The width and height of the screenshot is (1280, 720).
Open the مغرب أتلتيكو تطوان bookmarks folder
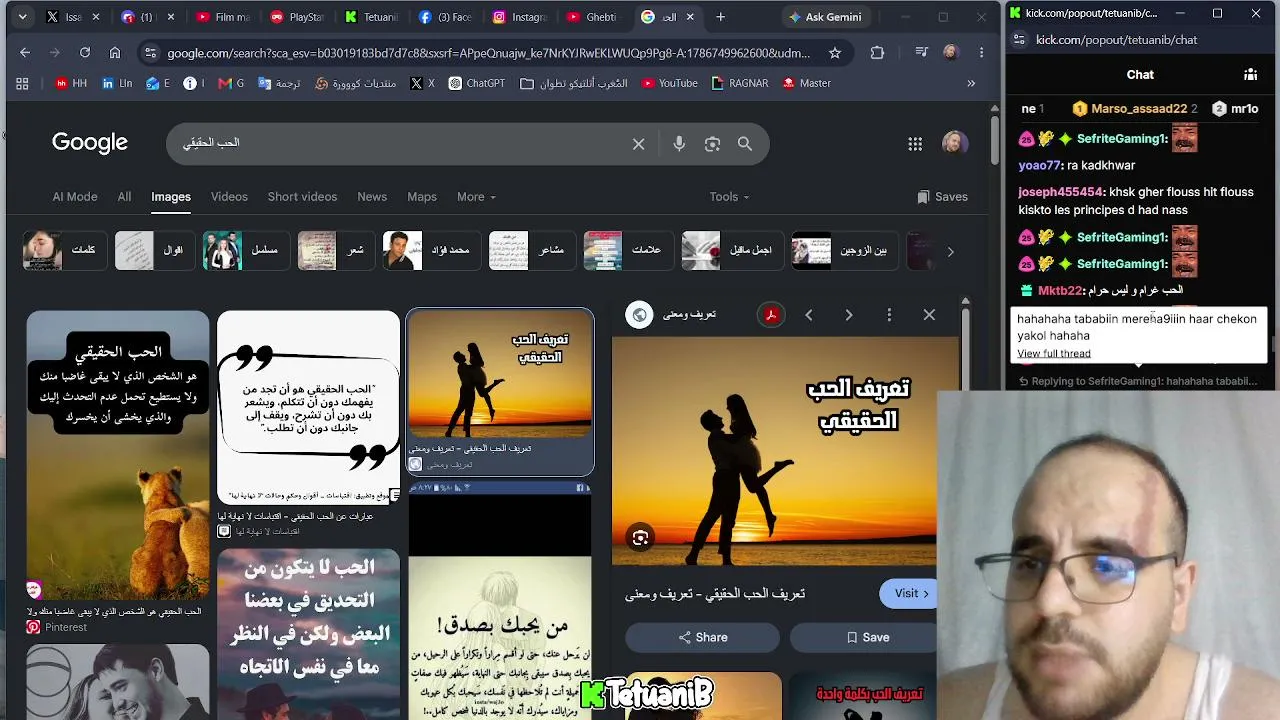pos(574,84)
